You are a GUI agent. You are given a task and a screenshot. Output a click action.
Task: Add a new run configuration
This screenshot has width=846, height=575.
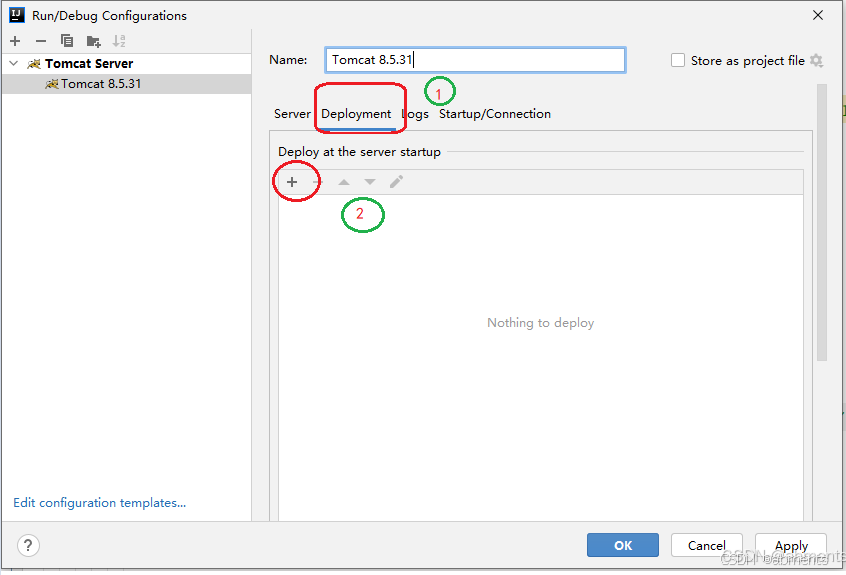pyautogui.click(x=15, y=41)
